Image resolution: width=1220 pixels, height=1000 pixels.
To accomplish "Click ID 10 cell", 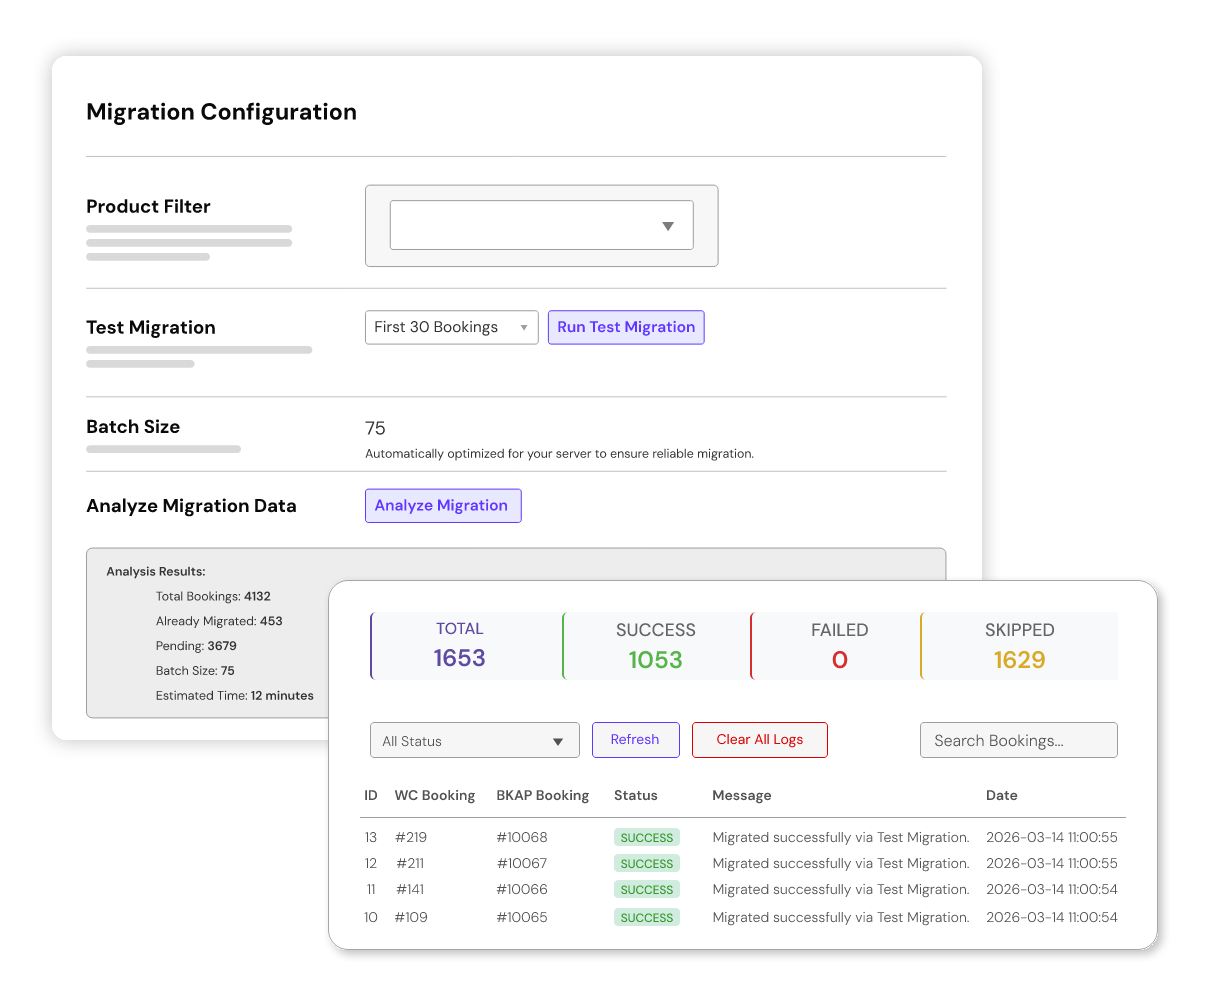I will 371,917.
